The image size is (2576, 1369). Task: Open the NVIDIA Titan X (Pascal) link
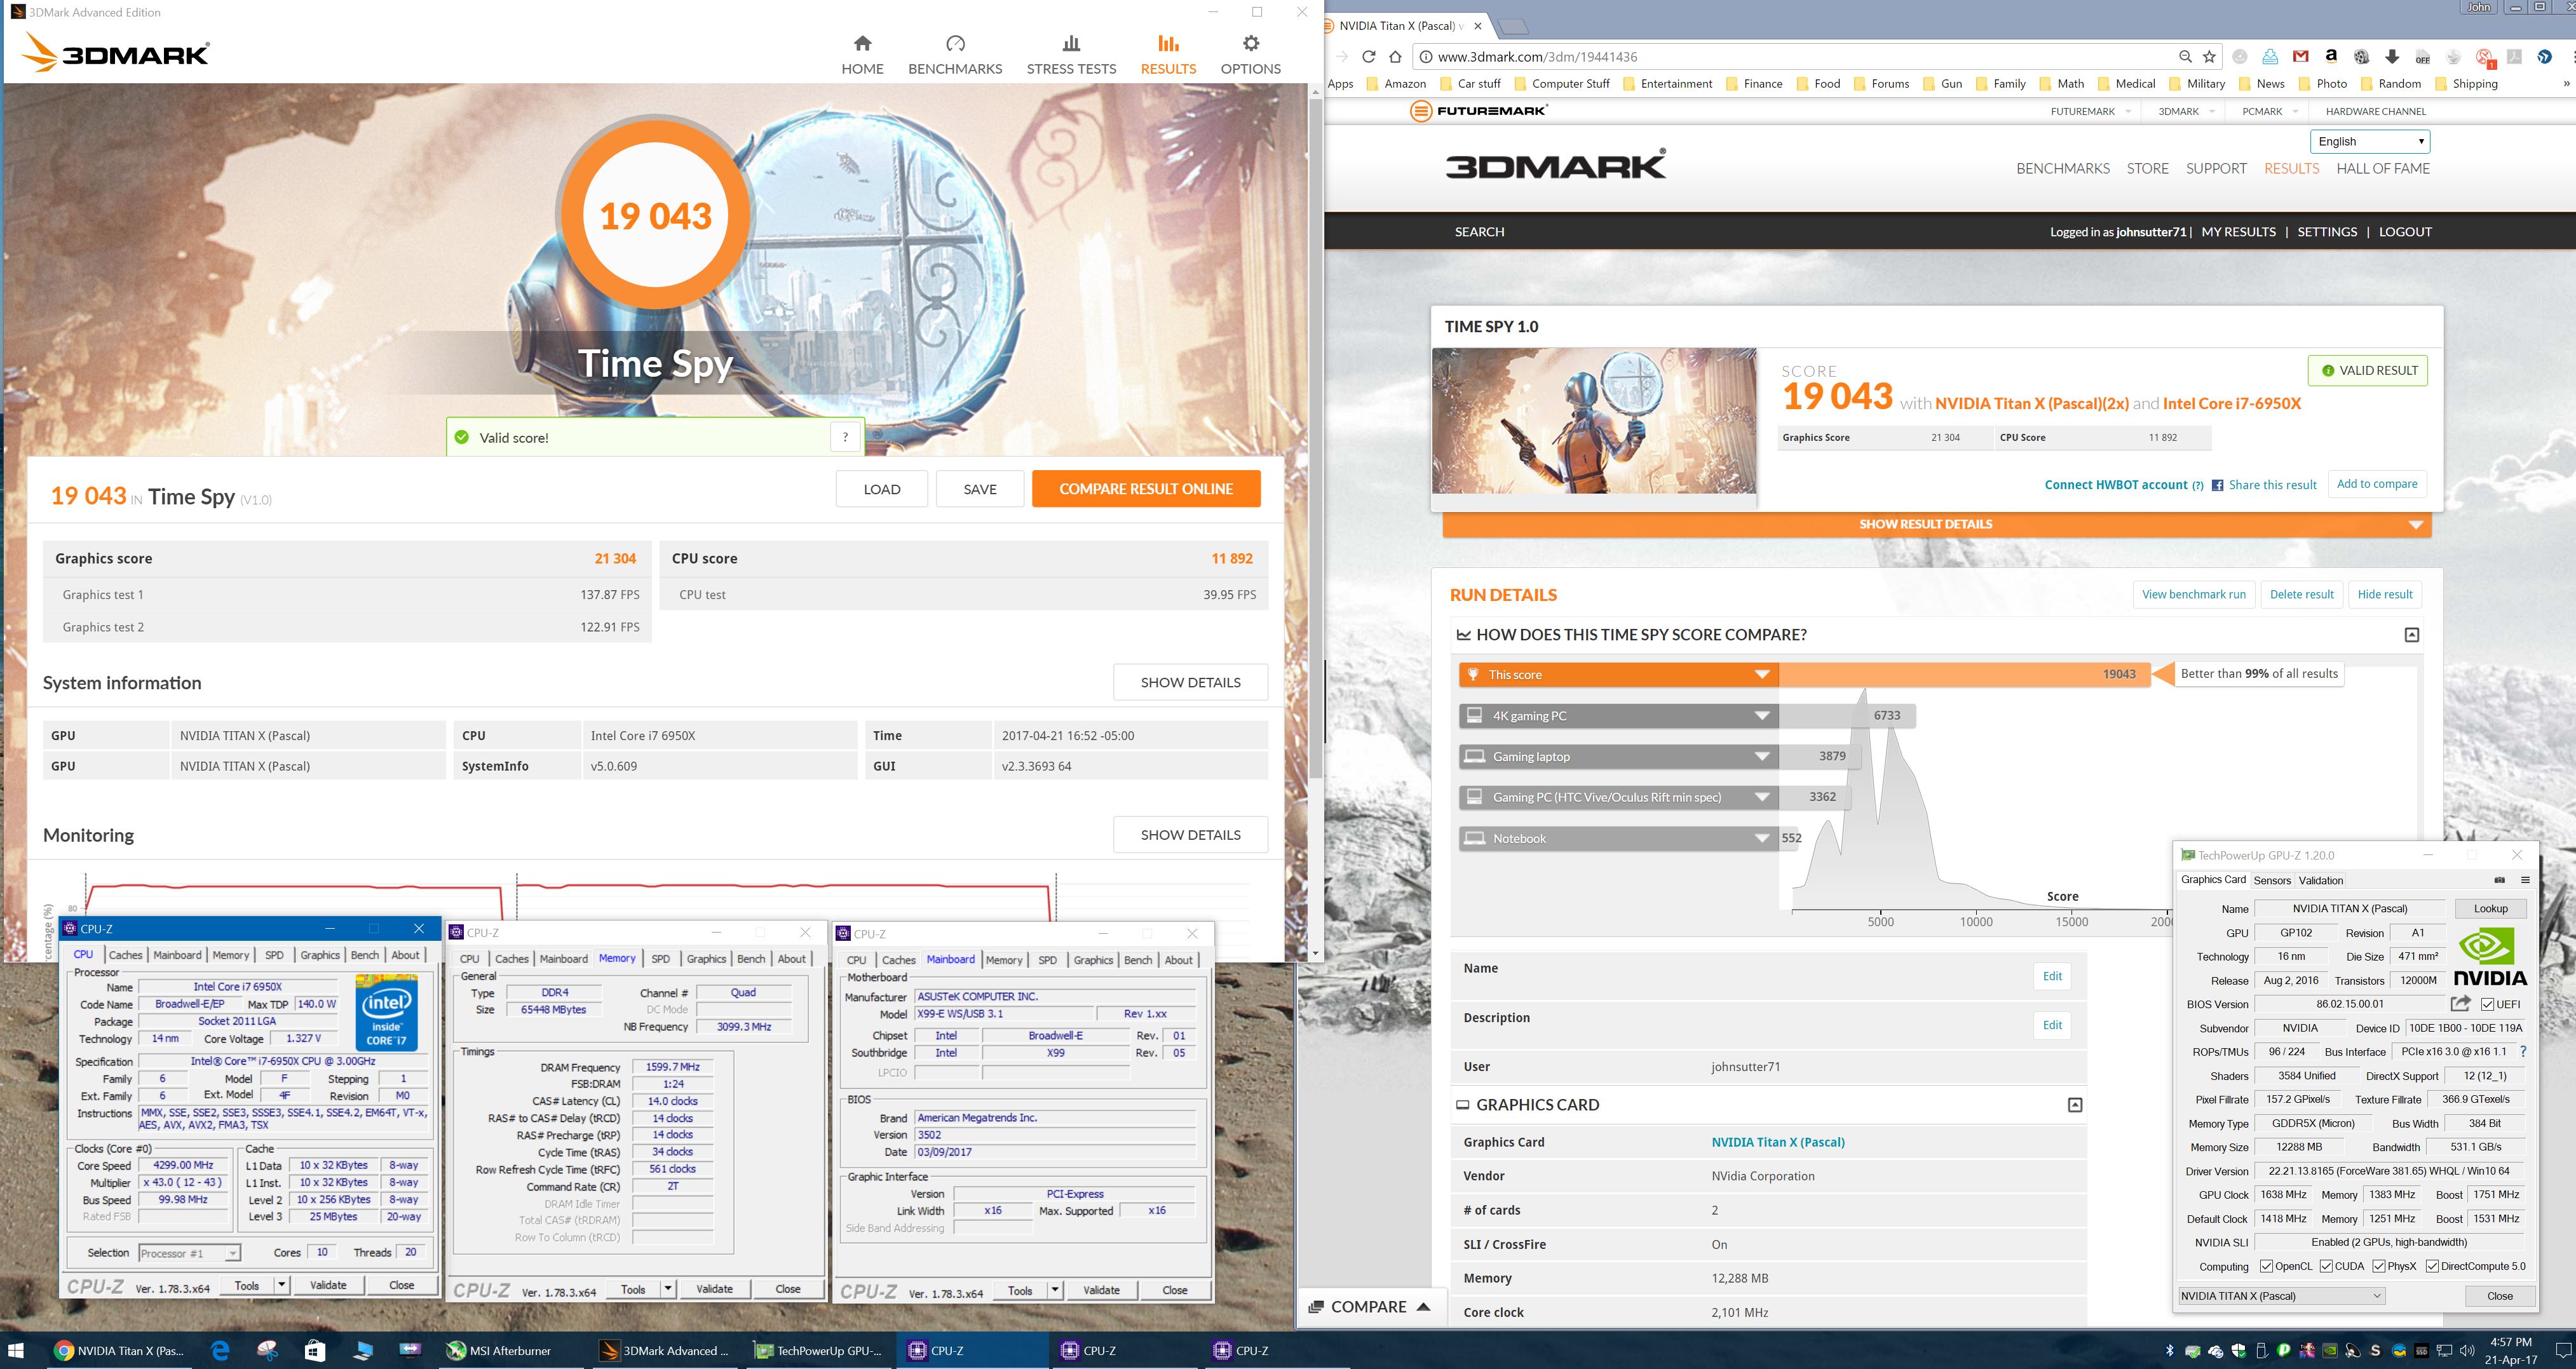click(1777, 1142)
